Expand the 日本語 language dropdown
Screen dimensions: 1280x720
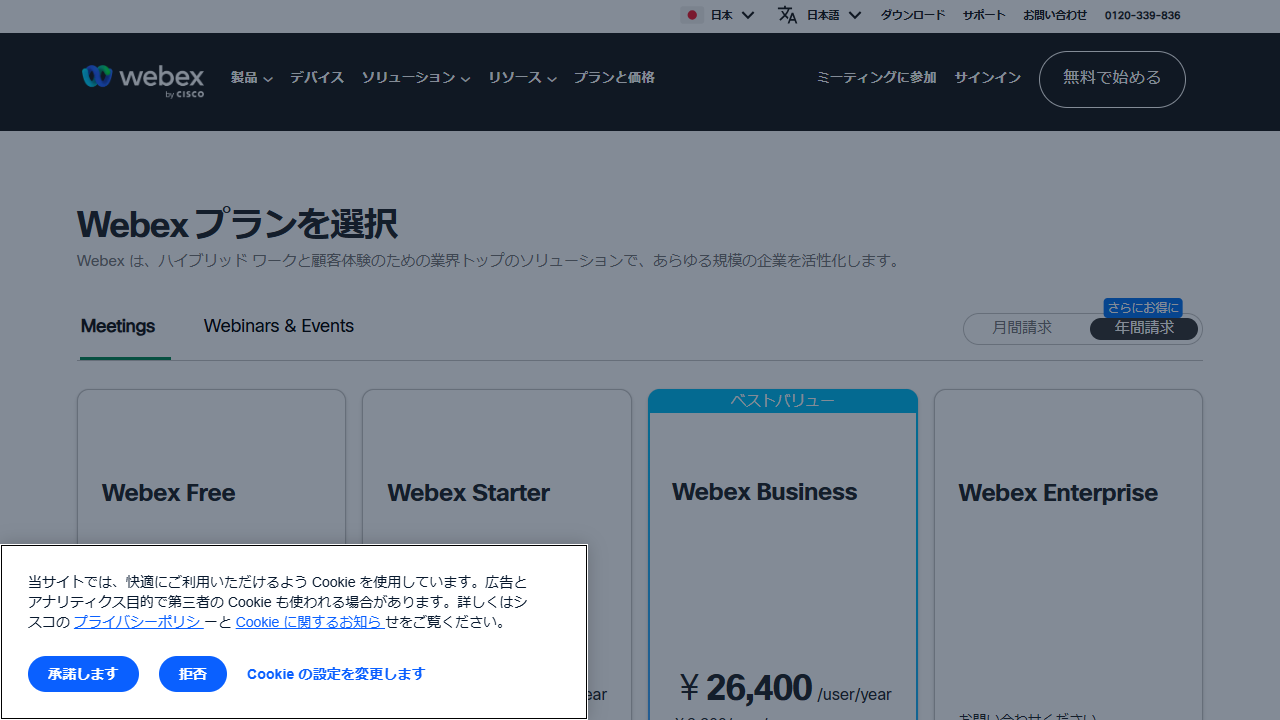834,15
